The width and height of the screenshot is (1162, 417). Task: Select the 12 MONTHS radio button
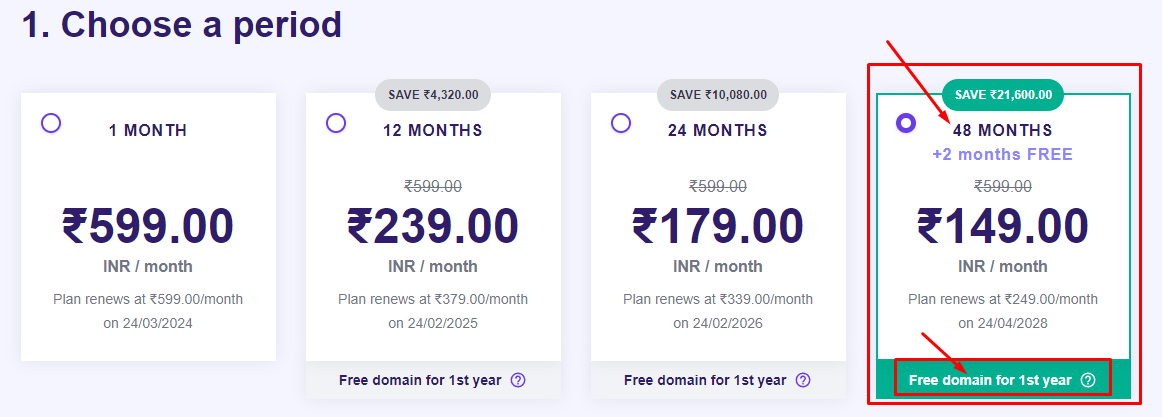click(336, 123)
